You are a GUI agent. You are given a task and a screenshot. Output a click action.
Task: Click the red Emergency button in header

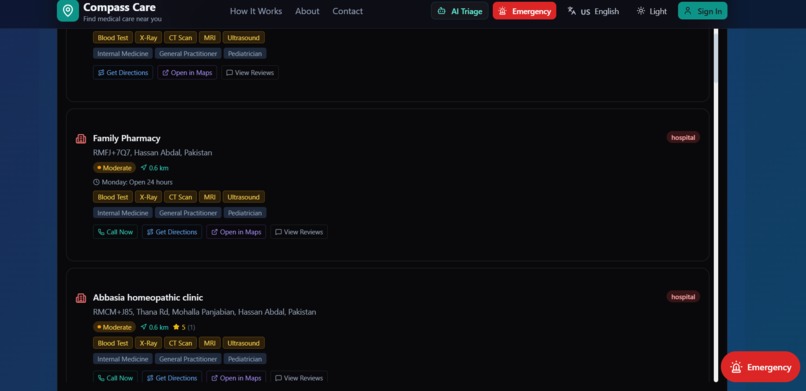click(x=524, y=11)
